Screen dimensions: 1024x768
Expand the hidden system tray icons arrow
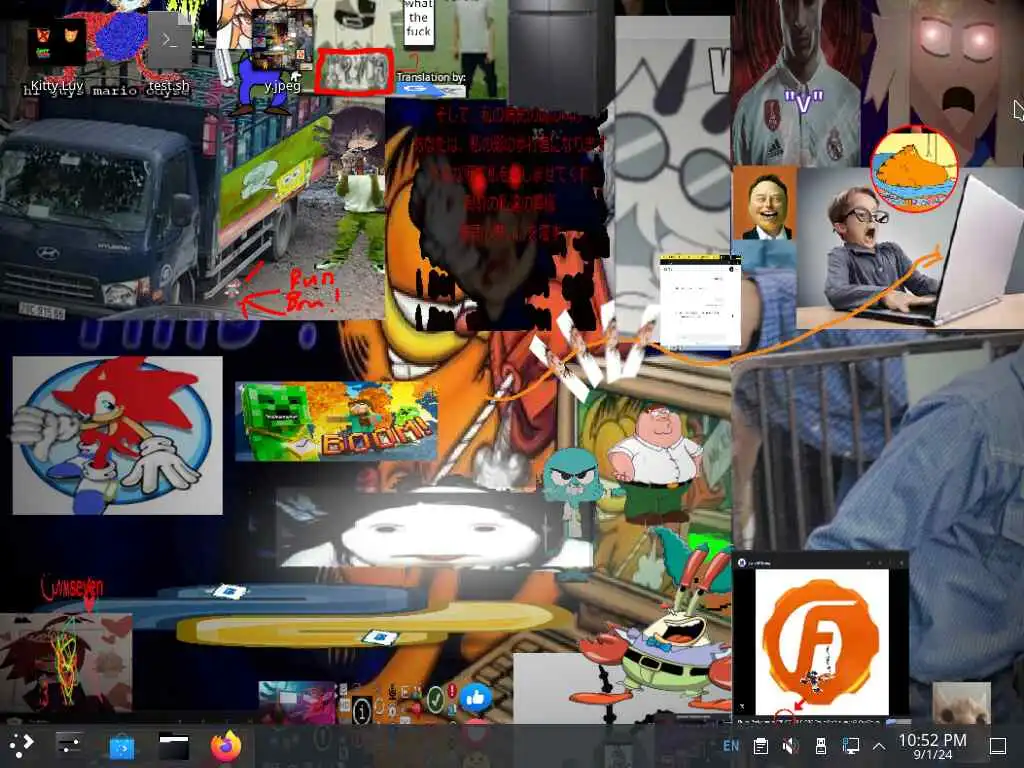pyautogui.click(x=879, y=746)
